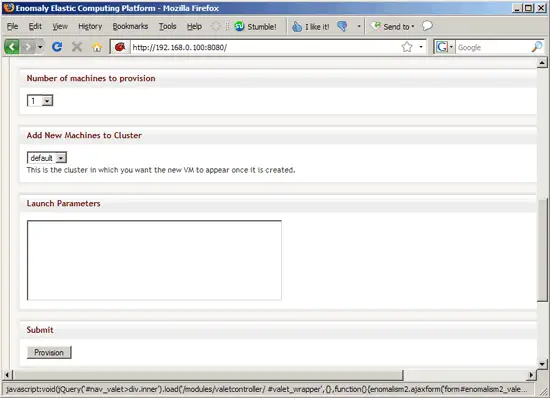Viewport: 550px width, 398px height.
Task: Click the Firefox throbber activity icon
Action: click(216, 26)
